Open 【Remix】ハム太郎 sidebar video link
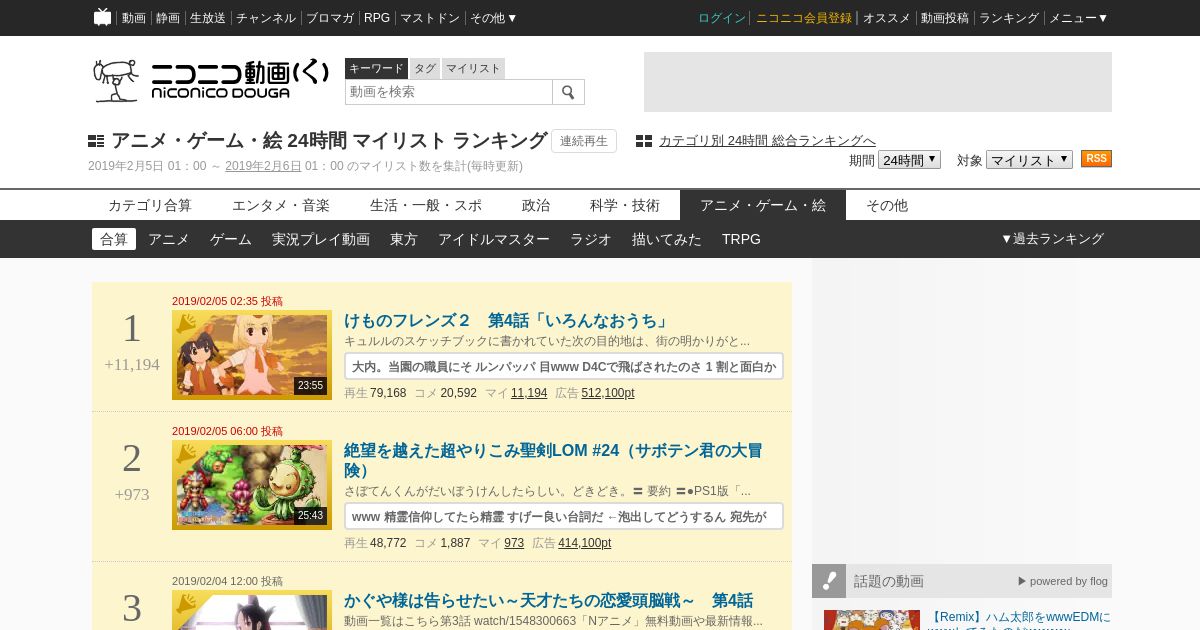Viewport: 1200px width, 630px height. click(1019, 618)
